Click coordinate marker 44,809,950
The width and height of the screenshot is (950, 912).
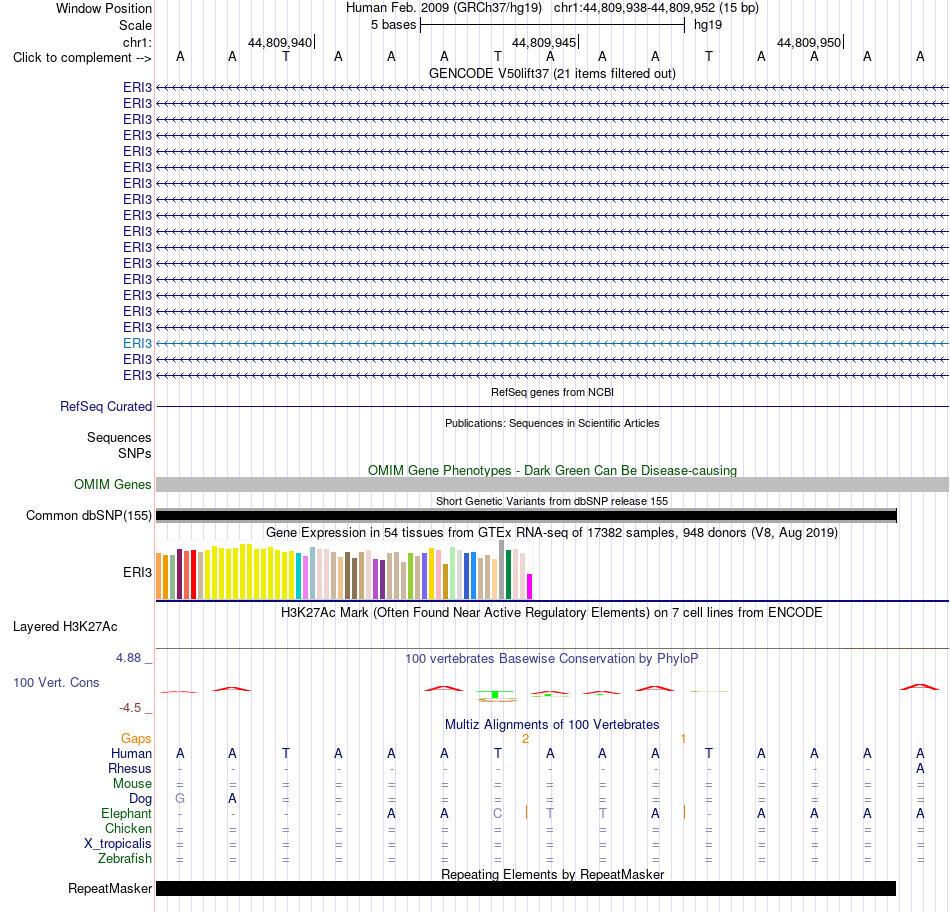[x=809, y=42]
